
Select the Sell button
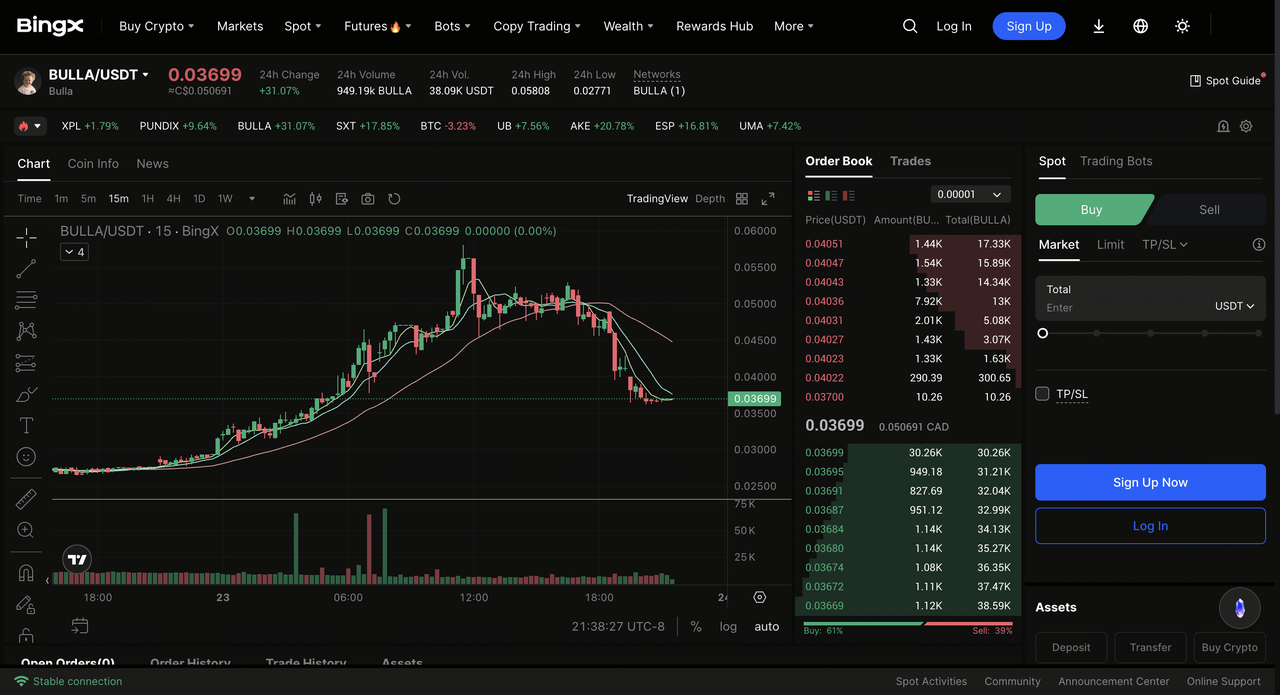point(1209,210)
